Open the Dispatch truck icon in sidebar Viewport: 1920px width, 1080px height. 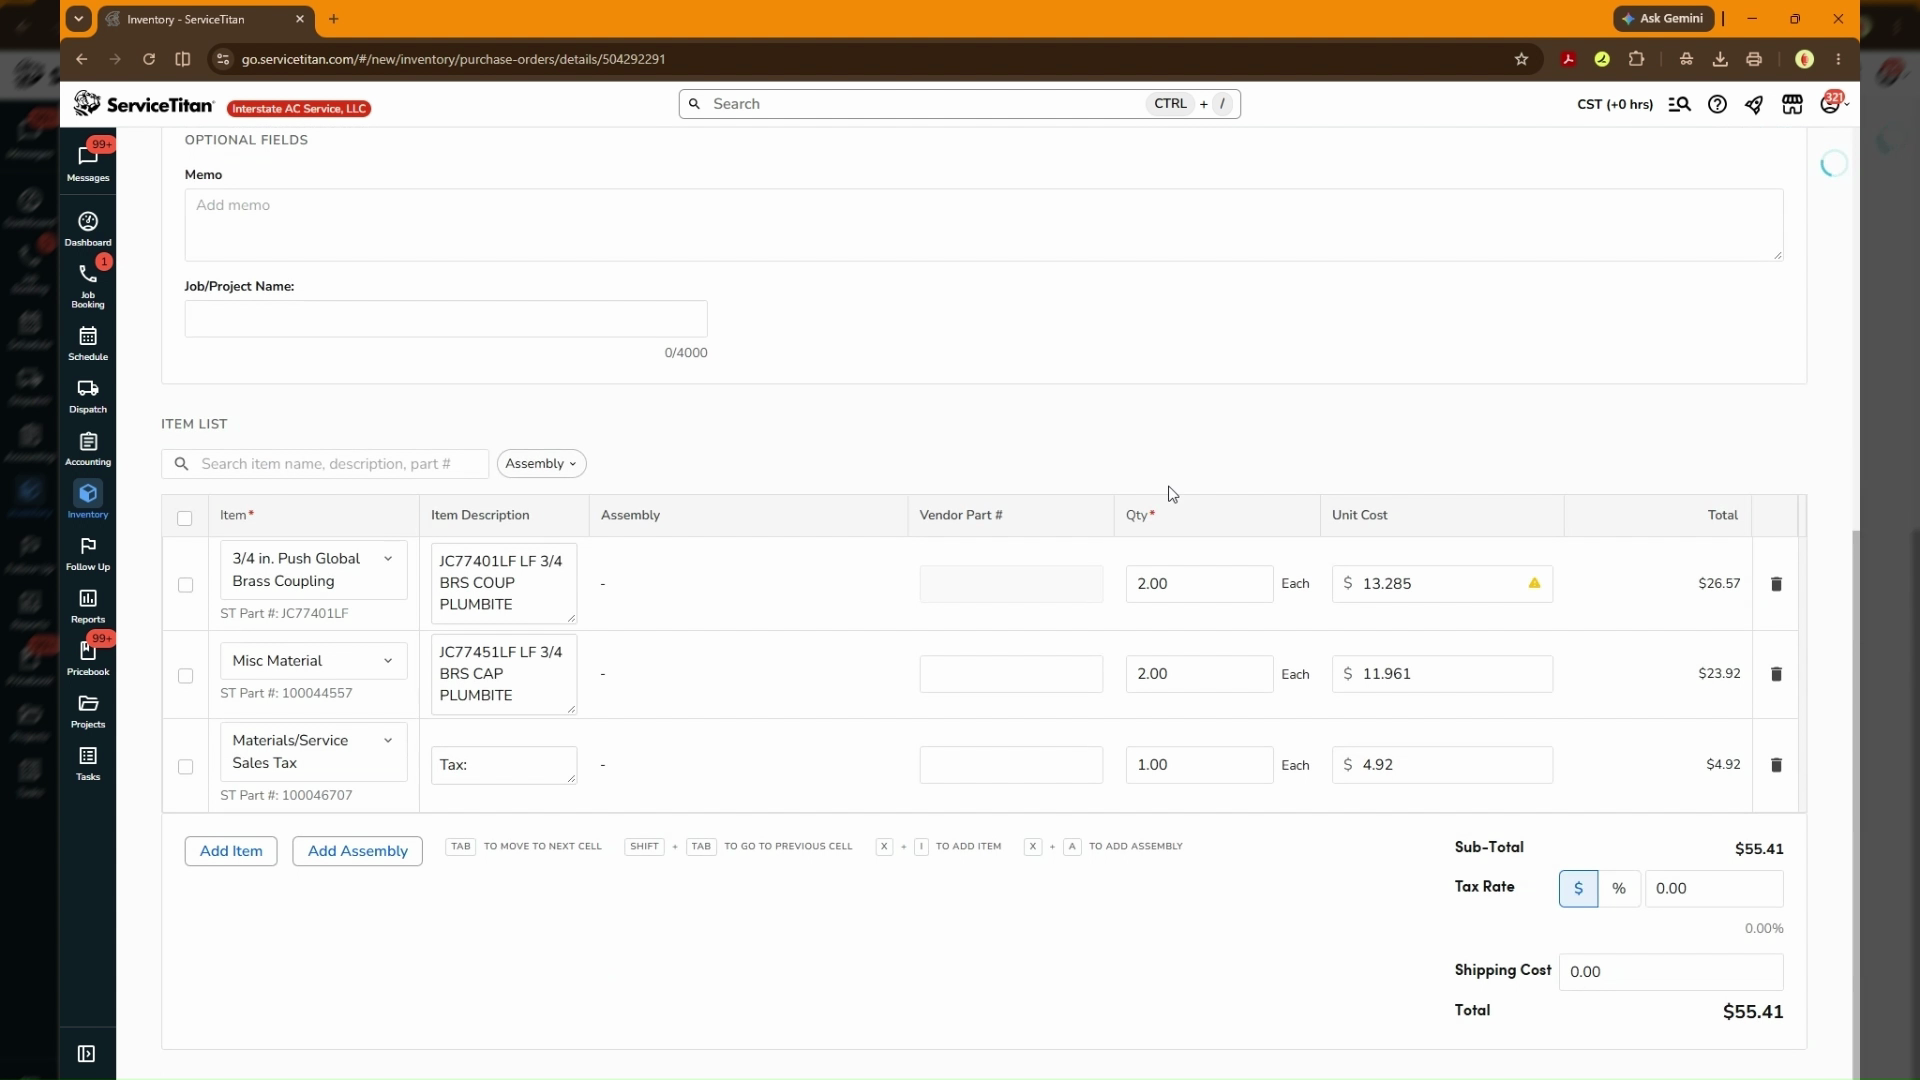(88, 389)
